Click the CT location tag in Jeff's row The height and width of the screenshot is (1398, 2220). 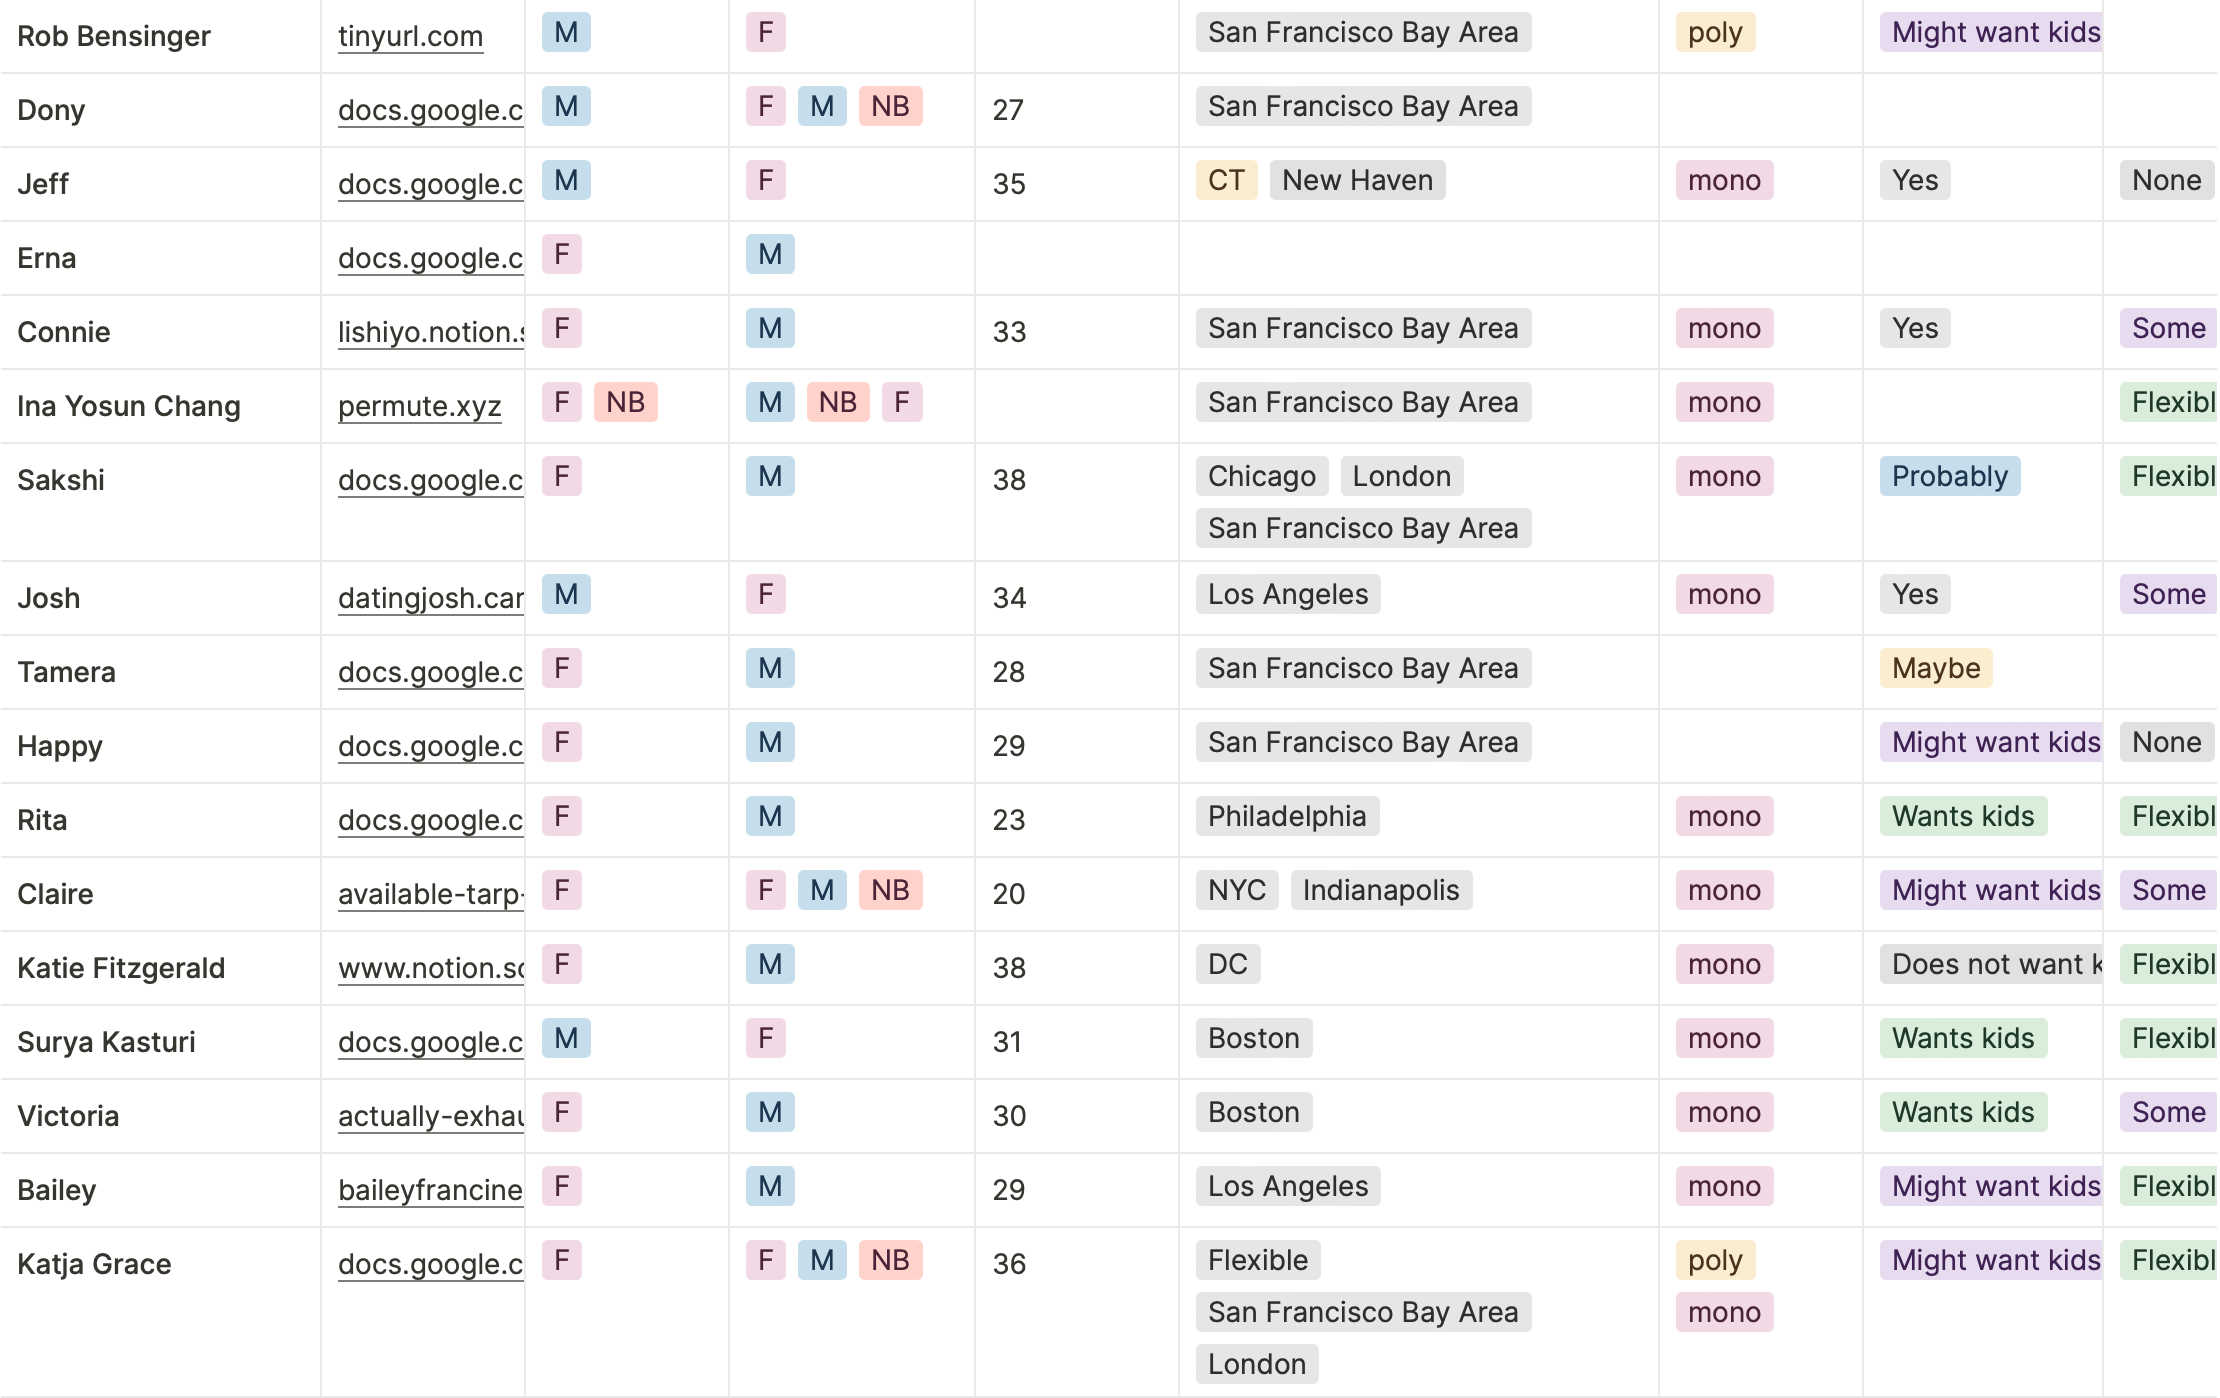[1226, 180]
